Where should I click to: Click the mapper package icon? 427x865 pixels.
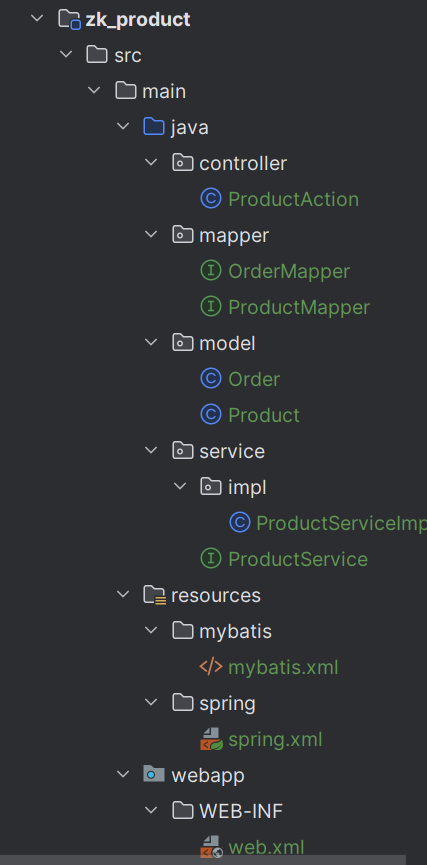(x=183, y=235)
